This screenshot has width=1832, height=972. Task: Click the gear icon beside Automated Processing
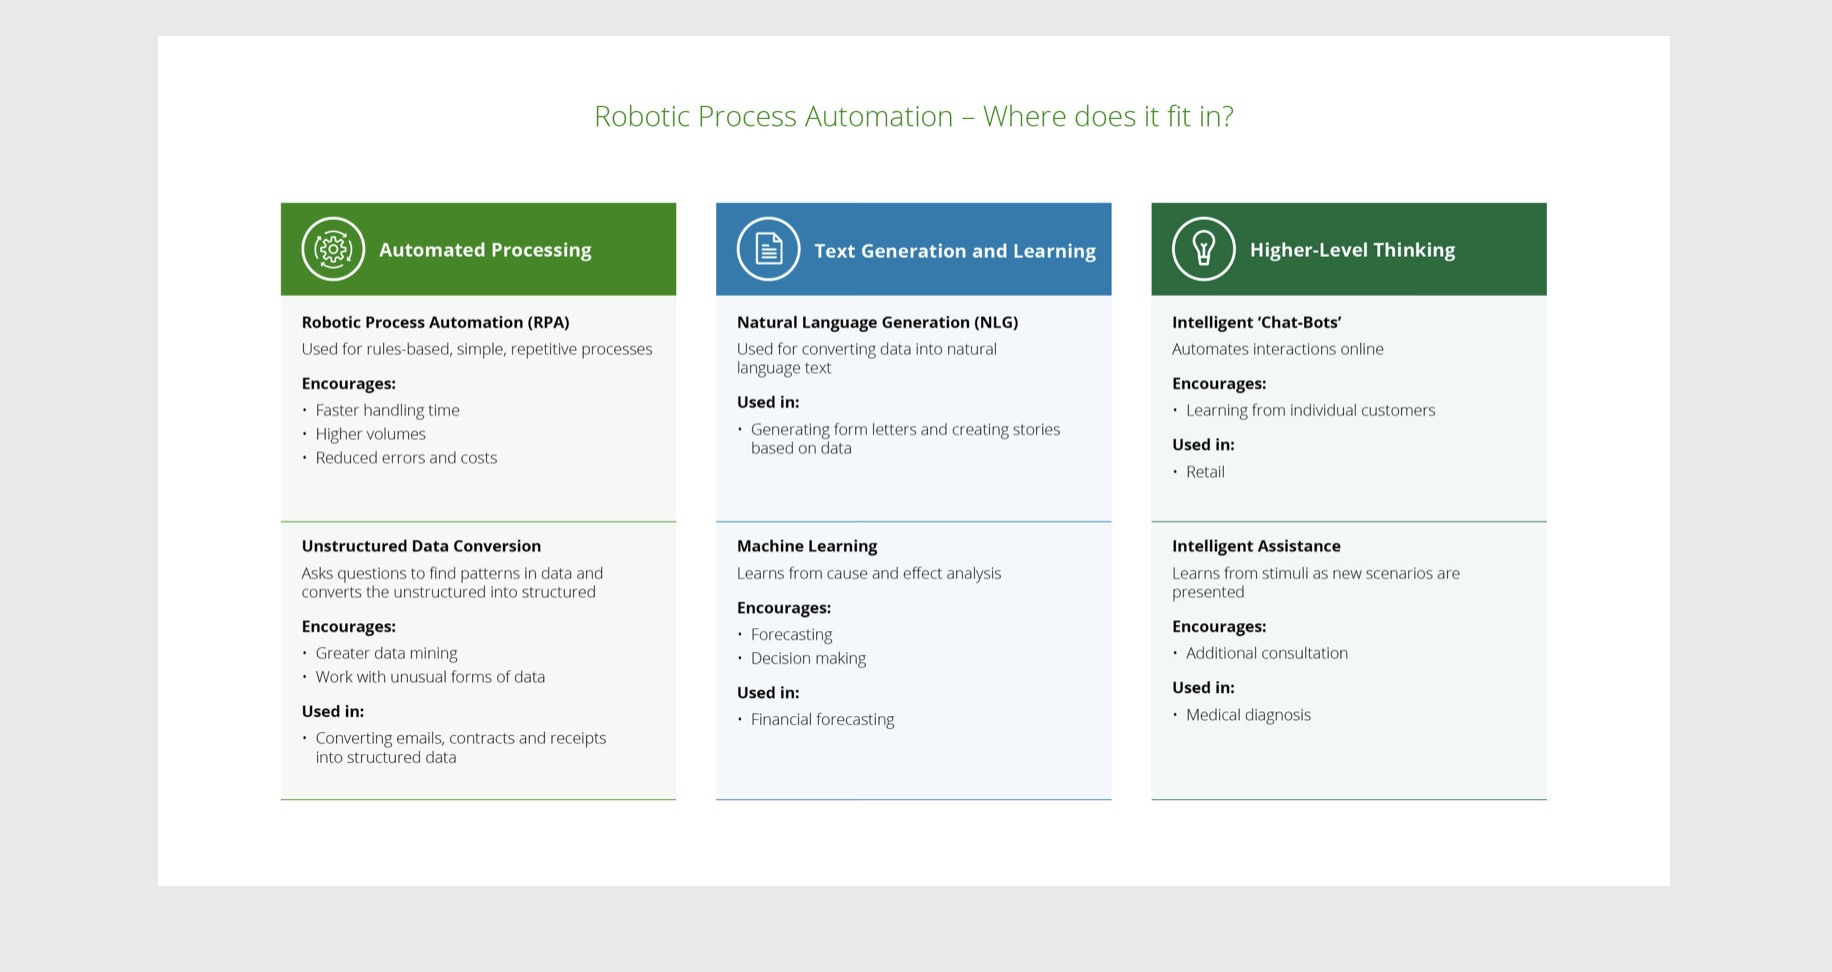[x=333, y=249]
